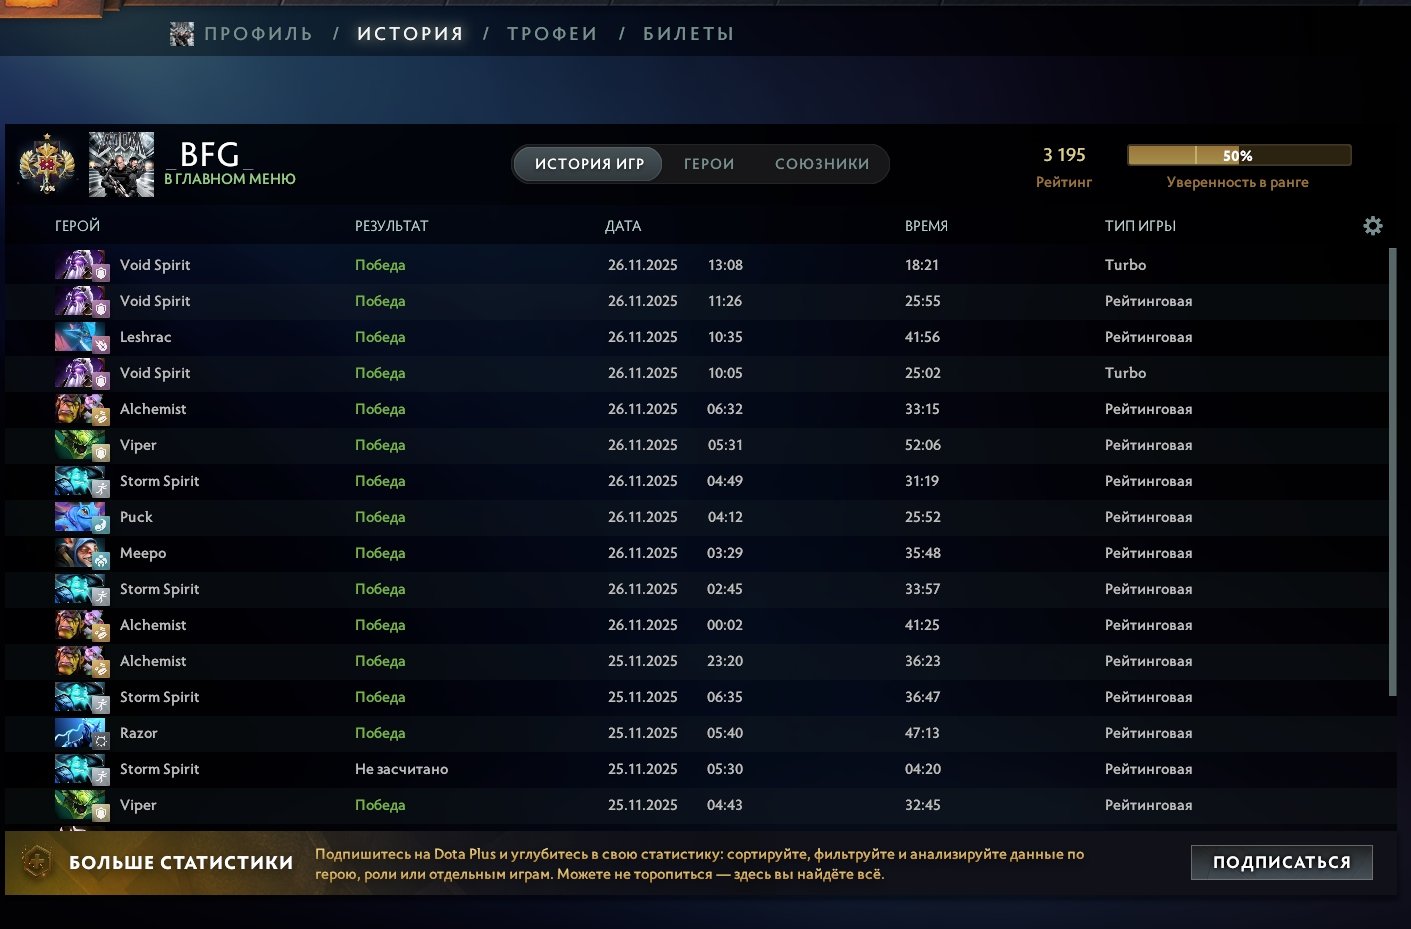Click the ИСТОРИЯ ИГР pill button

pos(589,164)
